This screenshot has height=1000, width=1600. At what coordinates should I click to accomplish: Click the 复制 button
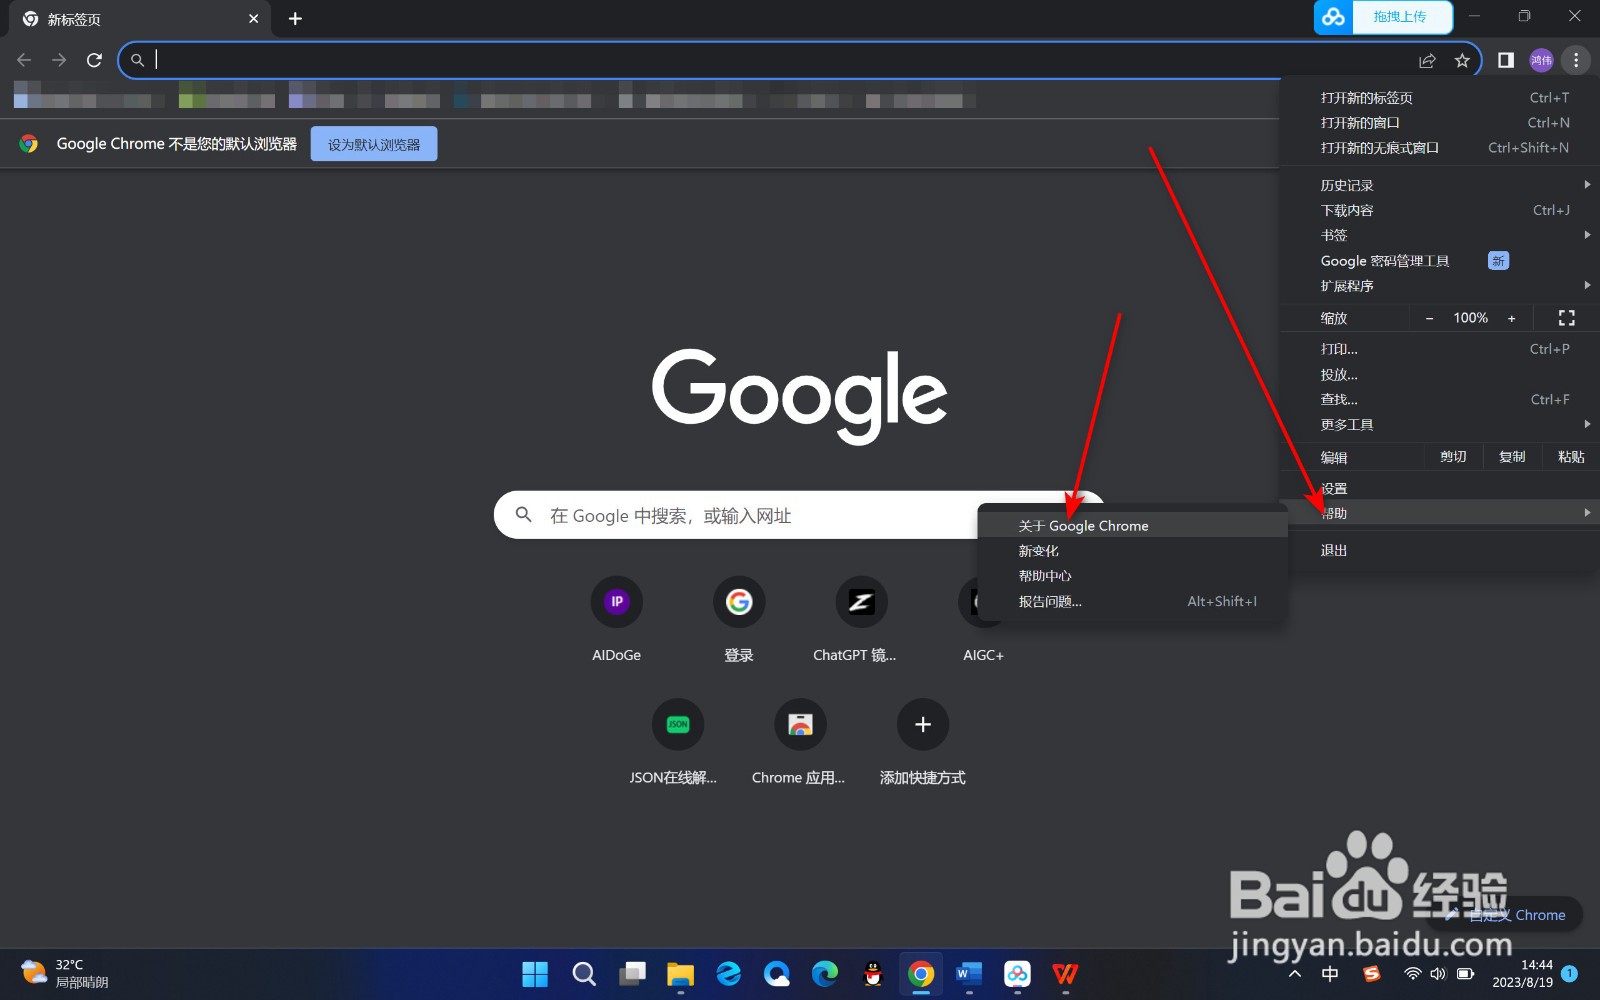coord(1512,457)
